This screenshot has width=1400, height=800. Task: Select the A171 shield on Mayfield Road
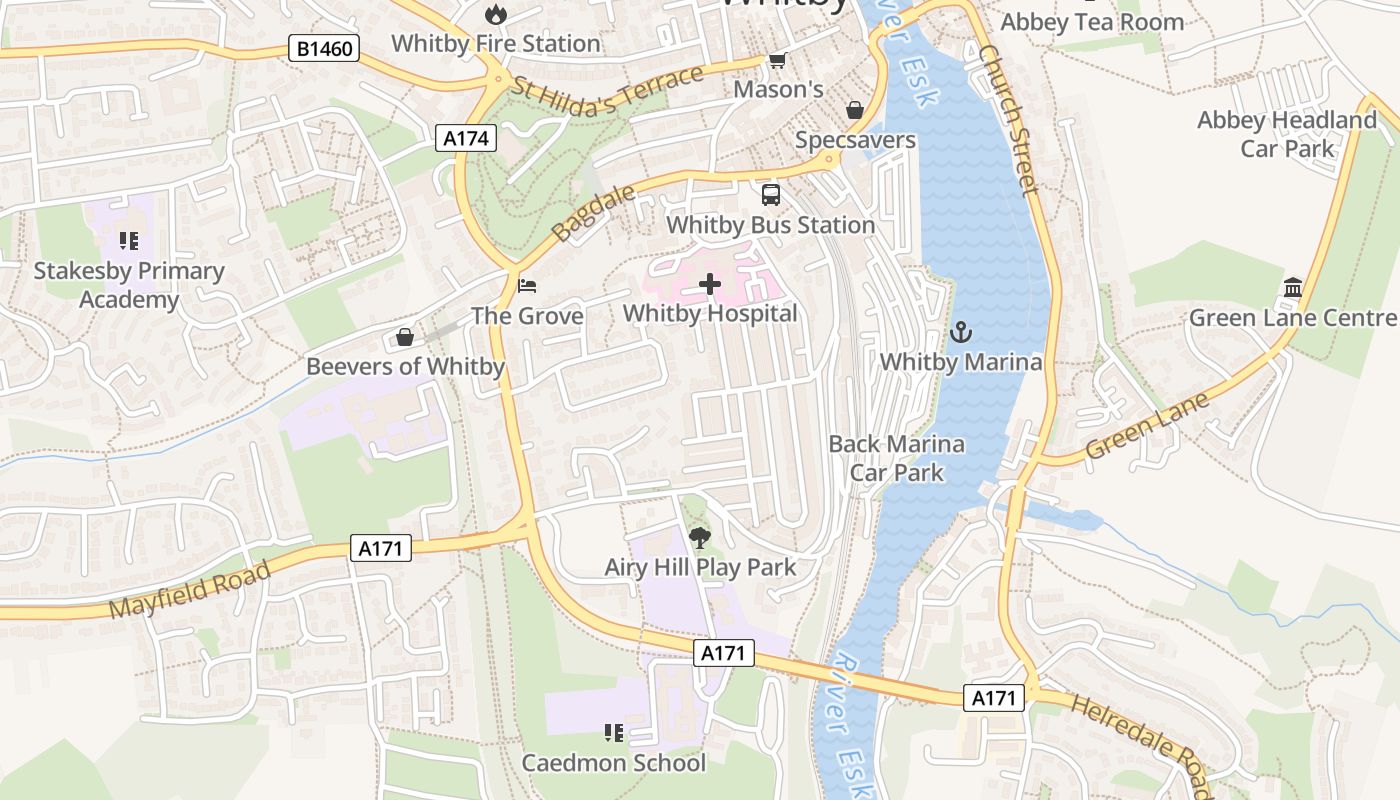[381, 547]
